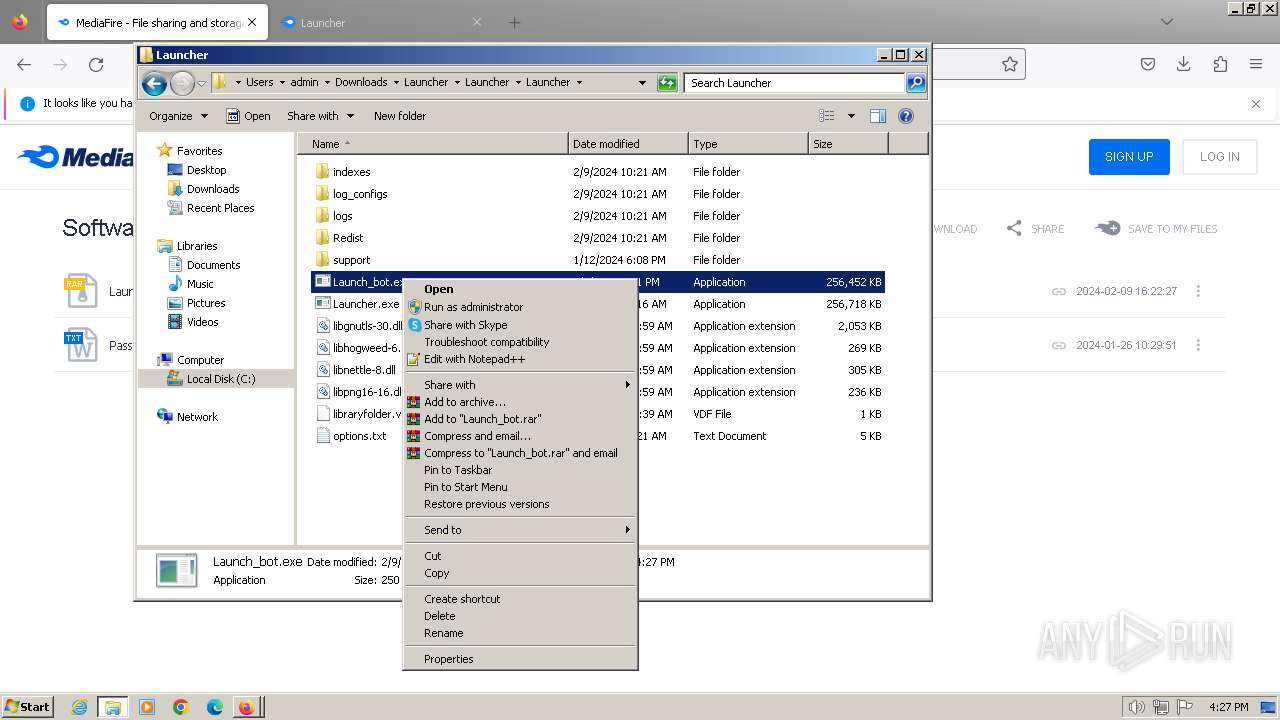This screenshot has height=720, width=1280.
Task: Click New folder toolbar button
Action: [x=400, y=116]
